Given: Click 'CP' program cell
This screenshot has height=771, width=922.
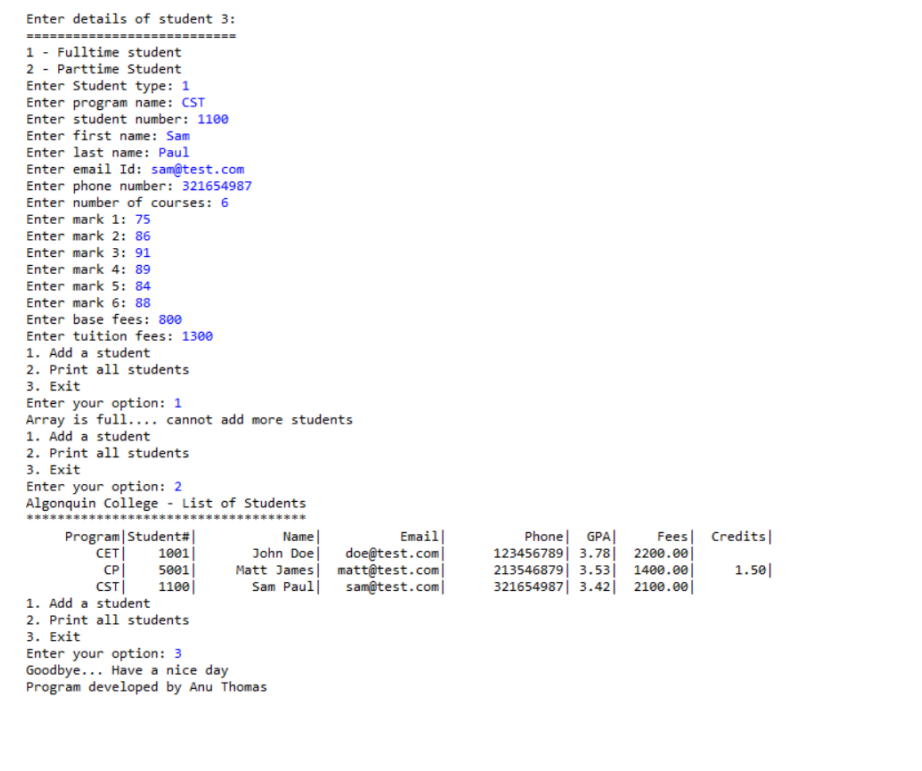Looking at the screenshot, I should pos(112,570).
